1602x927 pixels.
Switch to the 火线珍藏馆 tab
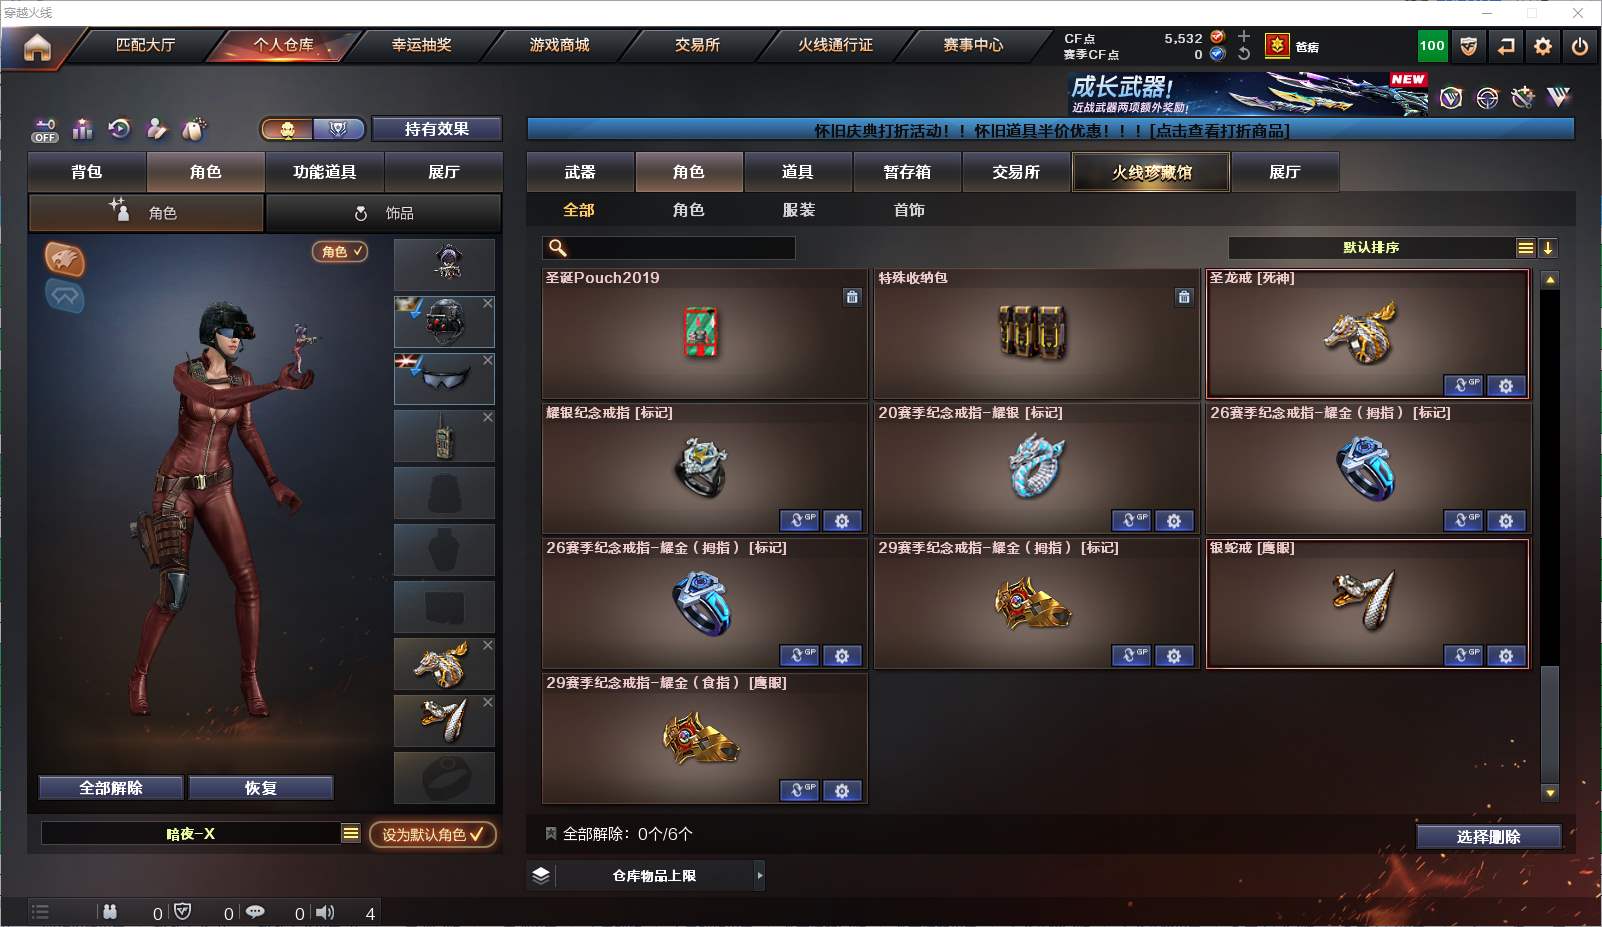point(1151,172)
